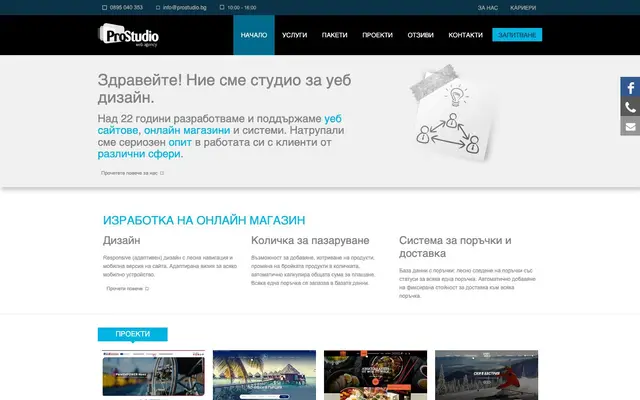Go to the ПРОЕКТИ menu item

(x=378, y=35)
